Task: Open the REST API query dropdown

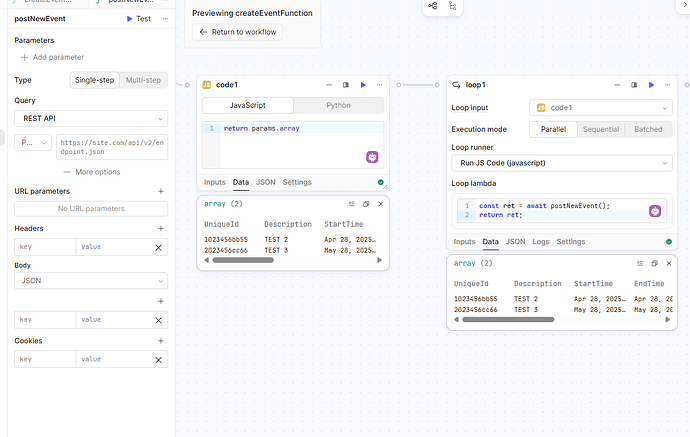Action: click(x=91, y=118)
